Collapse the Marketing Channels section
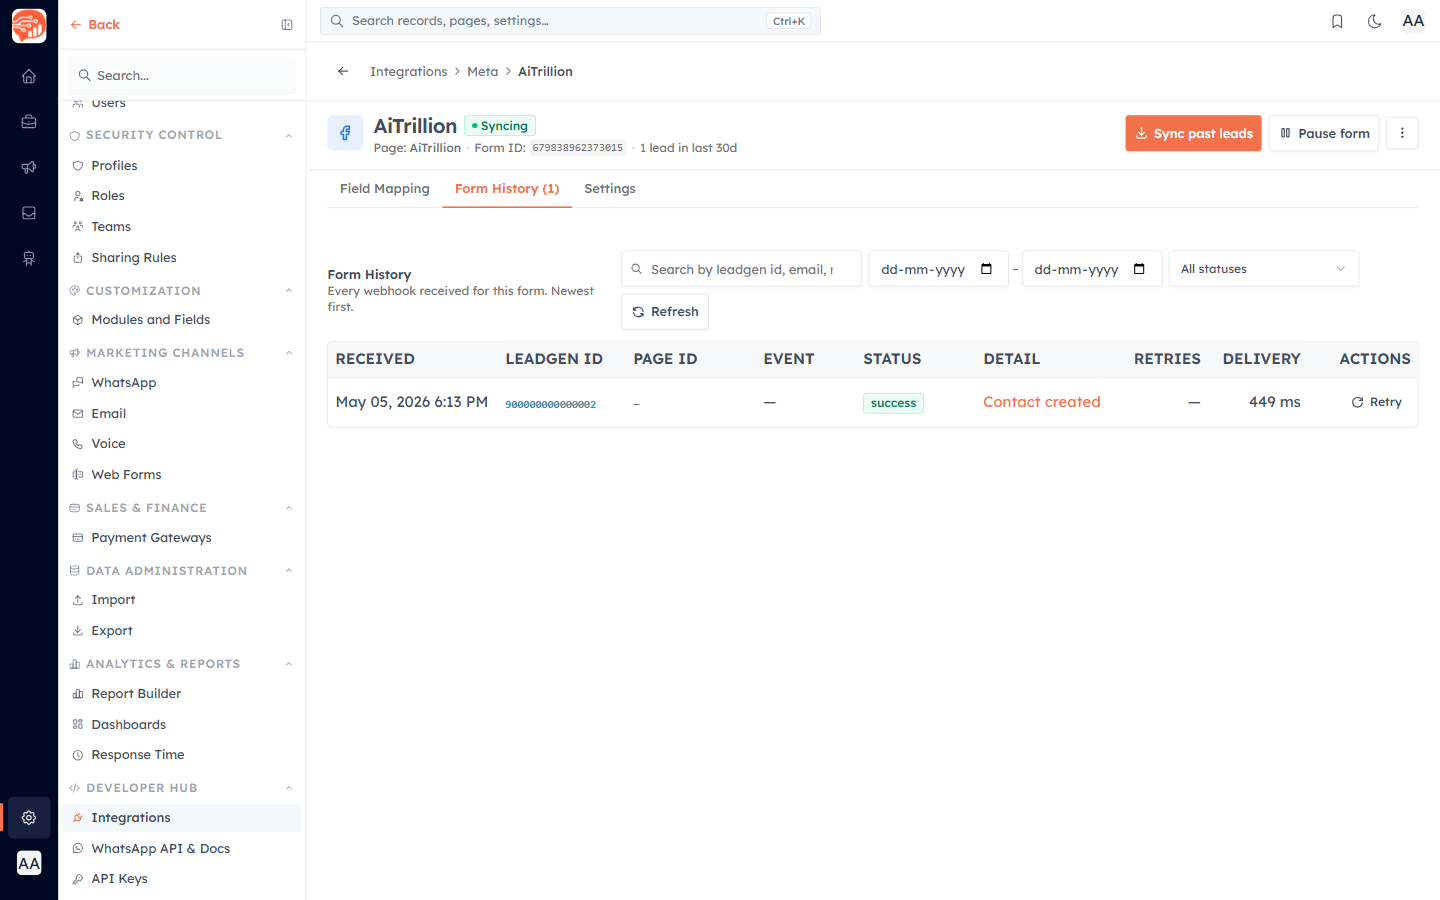 pyautogui.click(x=289, y=353)
